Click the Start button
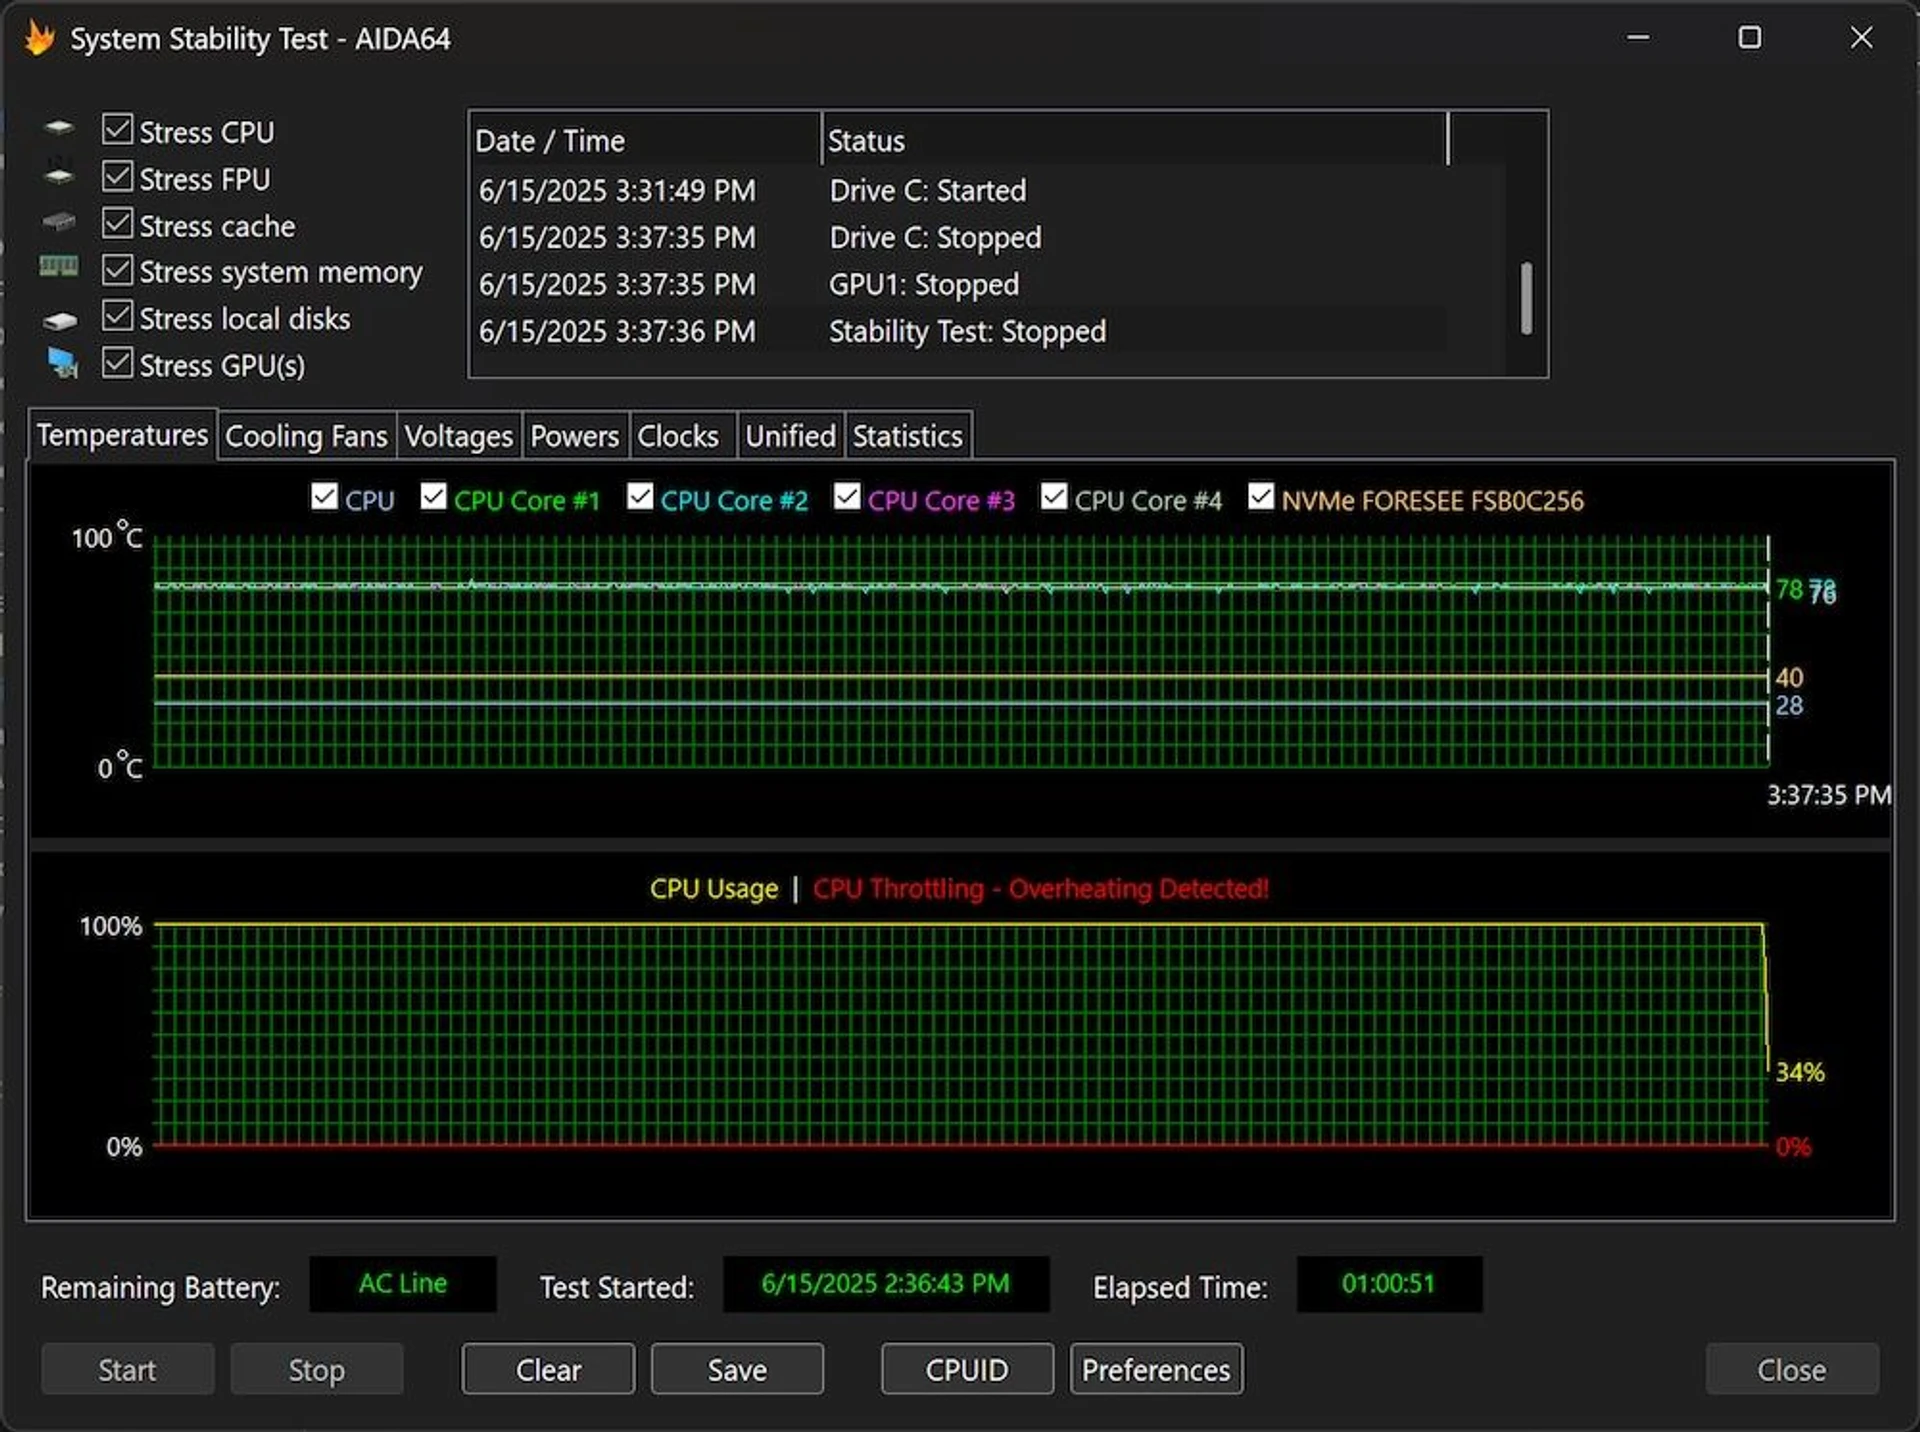 pos(127,1369)
